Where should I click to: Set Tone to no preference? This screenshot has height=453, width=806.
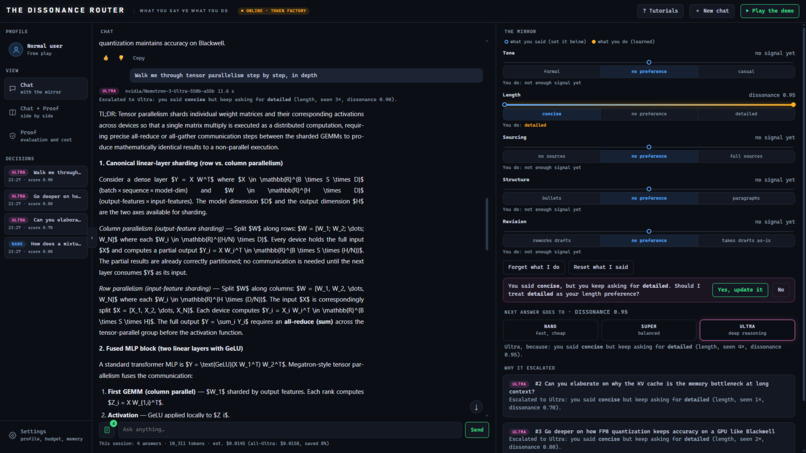coord(649,71)
